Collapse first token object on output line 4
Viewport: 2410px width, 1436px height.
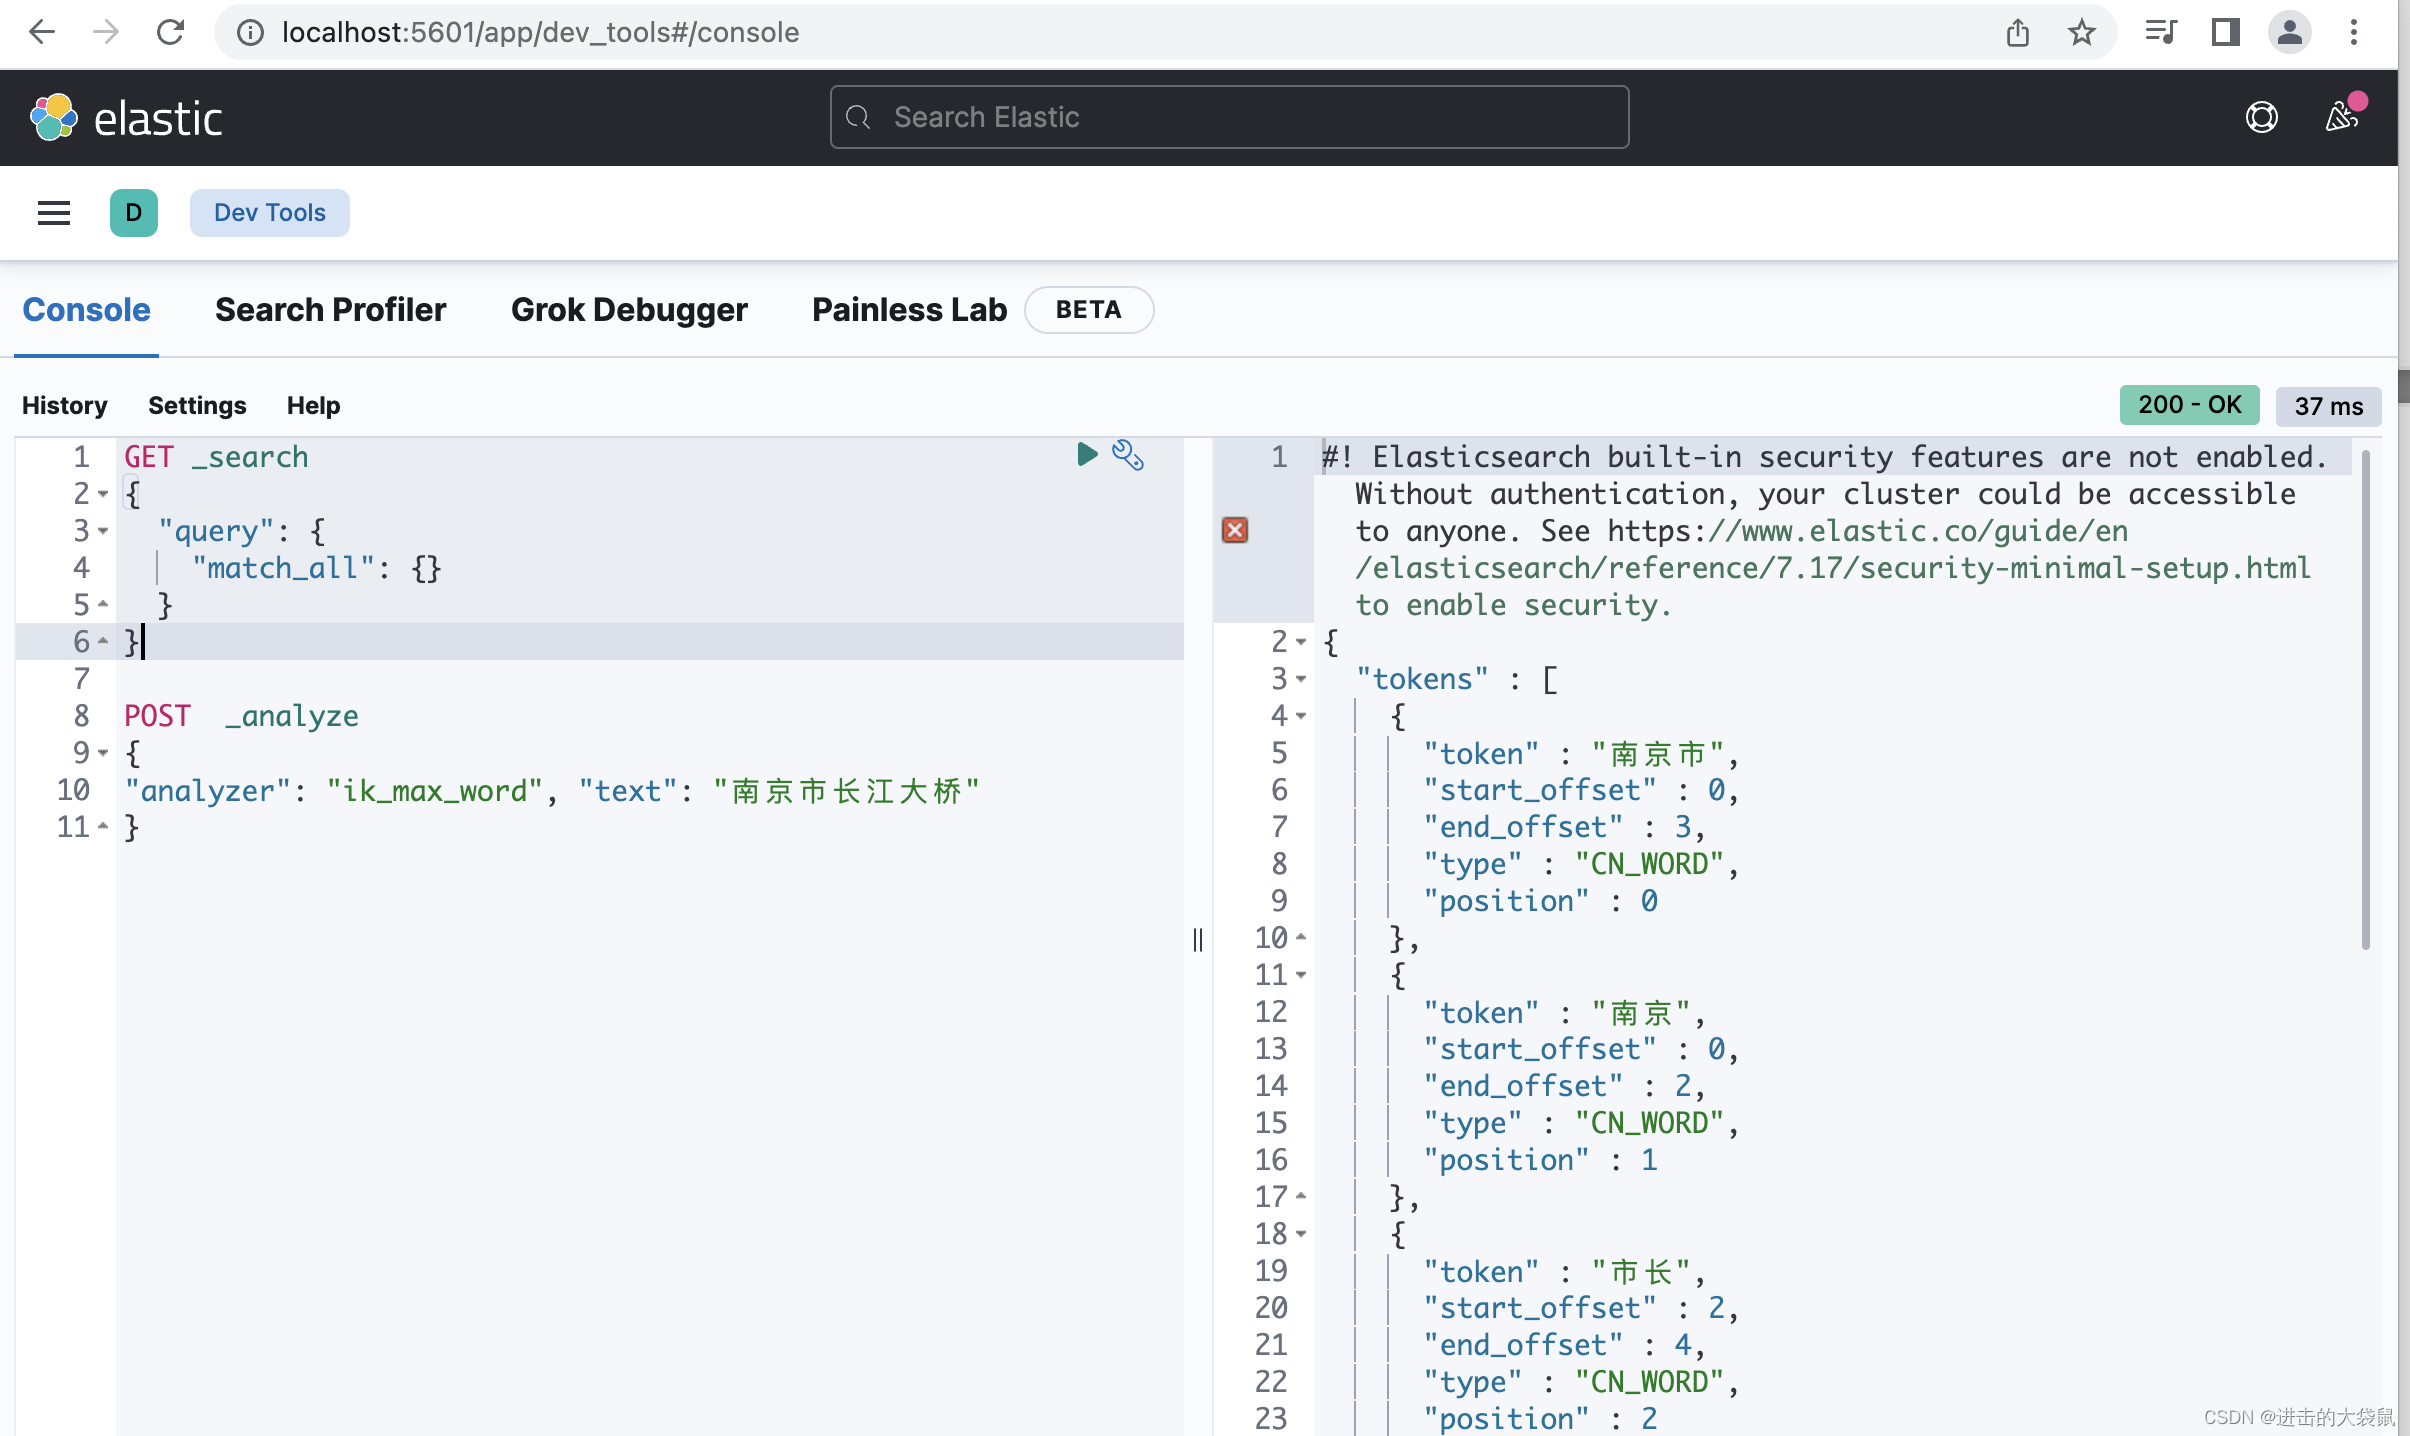pyautogui.click(x=1301, y=716)
